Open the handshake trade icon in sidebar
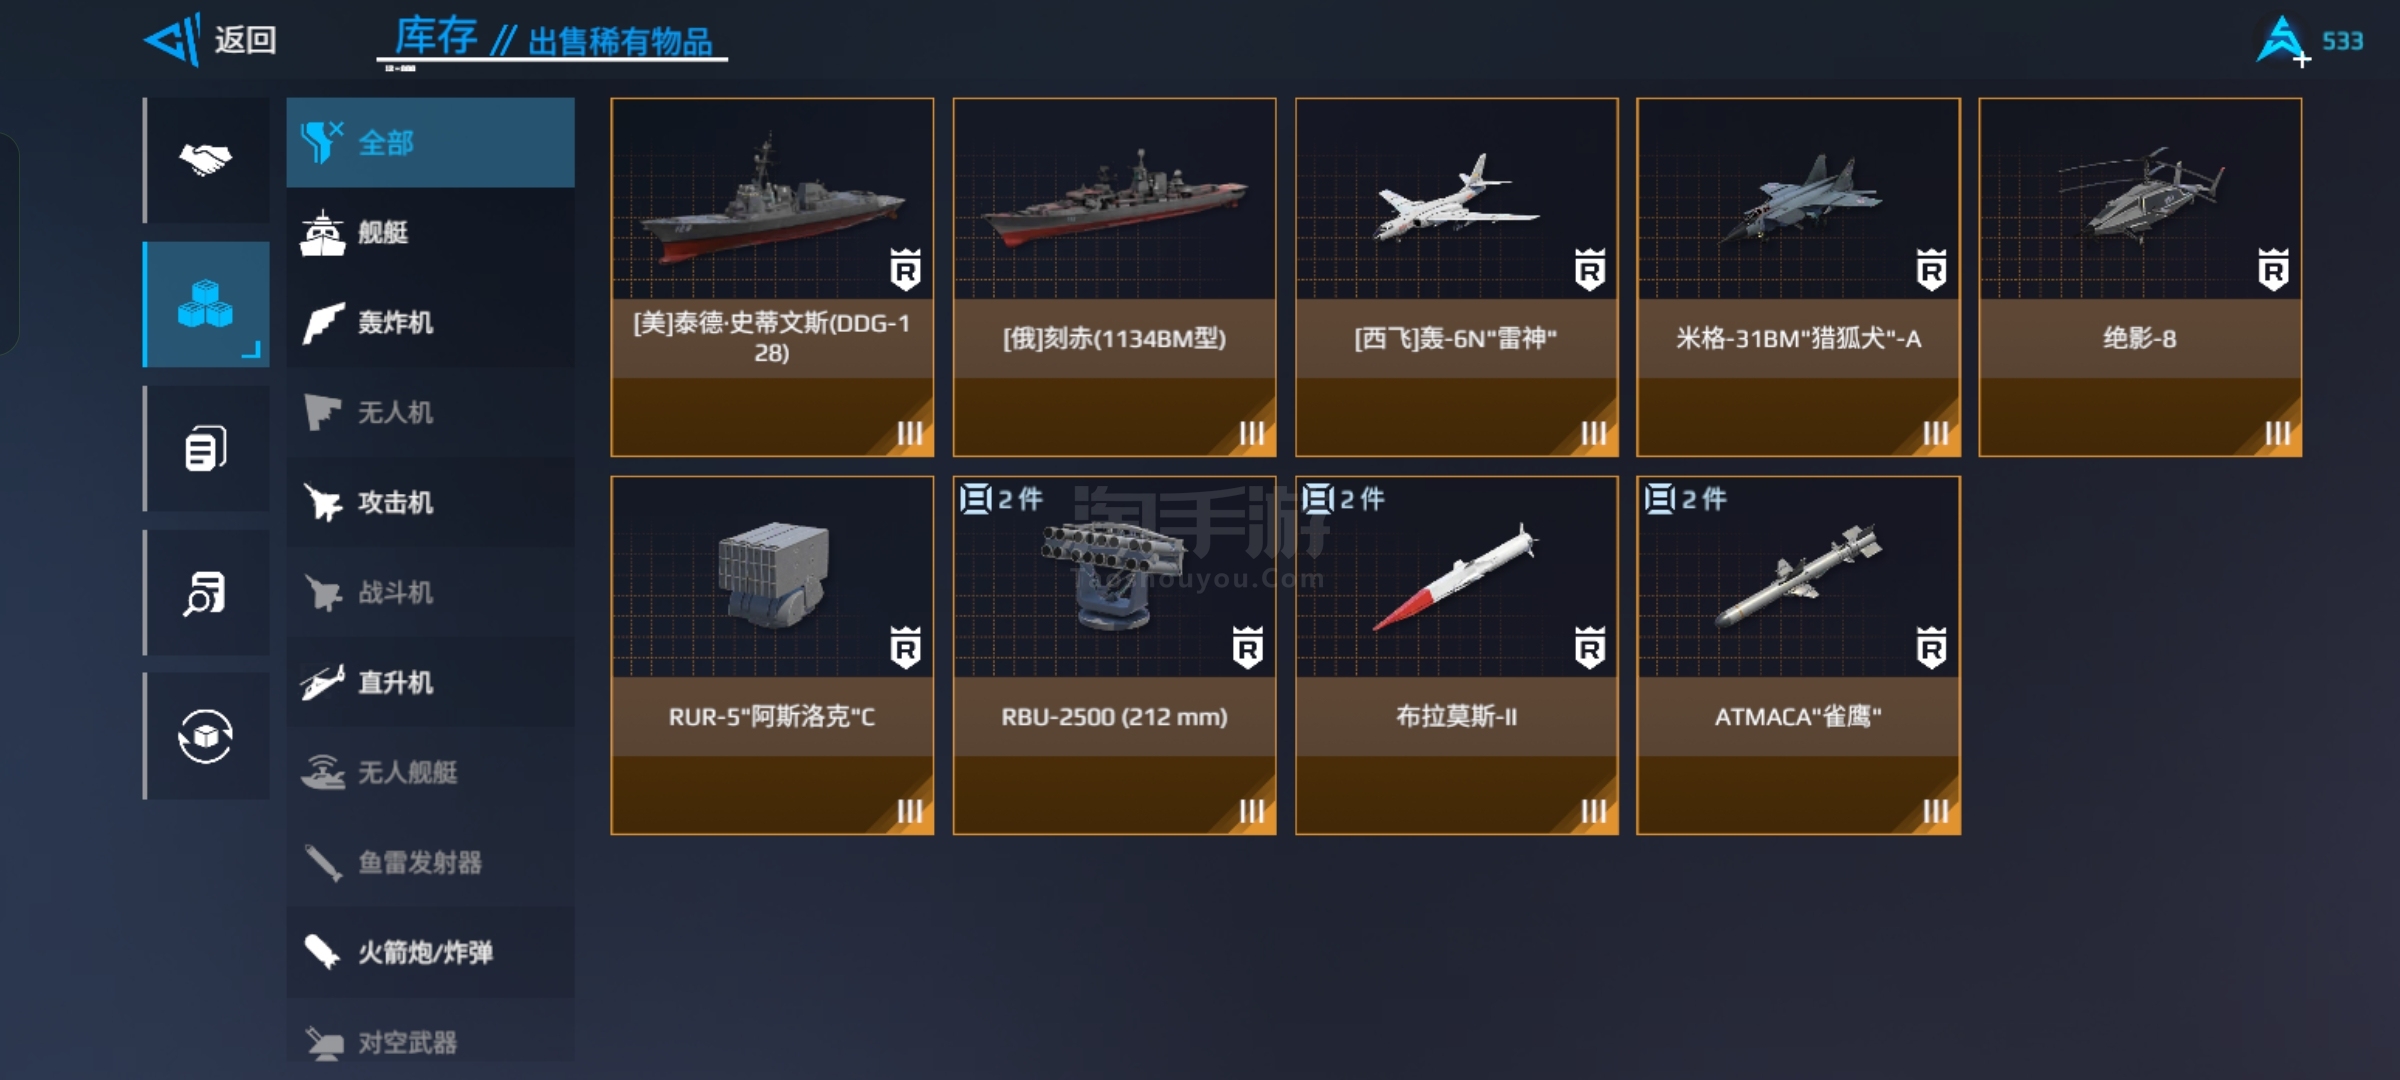The image size is (2400, 1080). 206,160
